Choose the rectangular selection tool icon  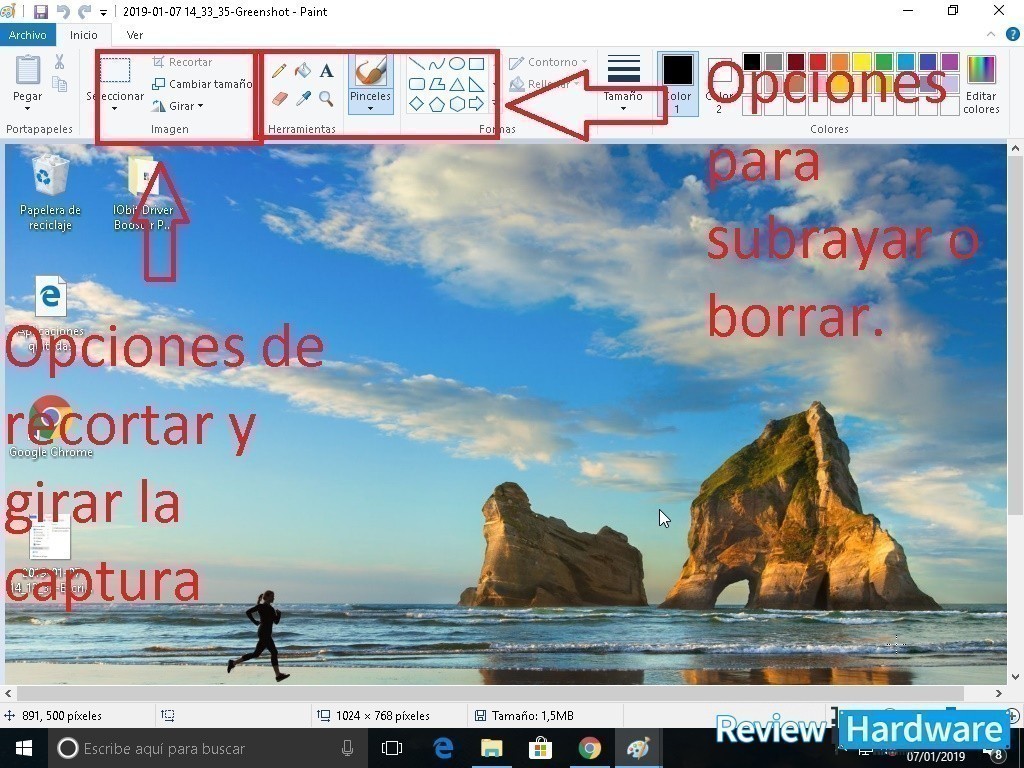point(115,70)
